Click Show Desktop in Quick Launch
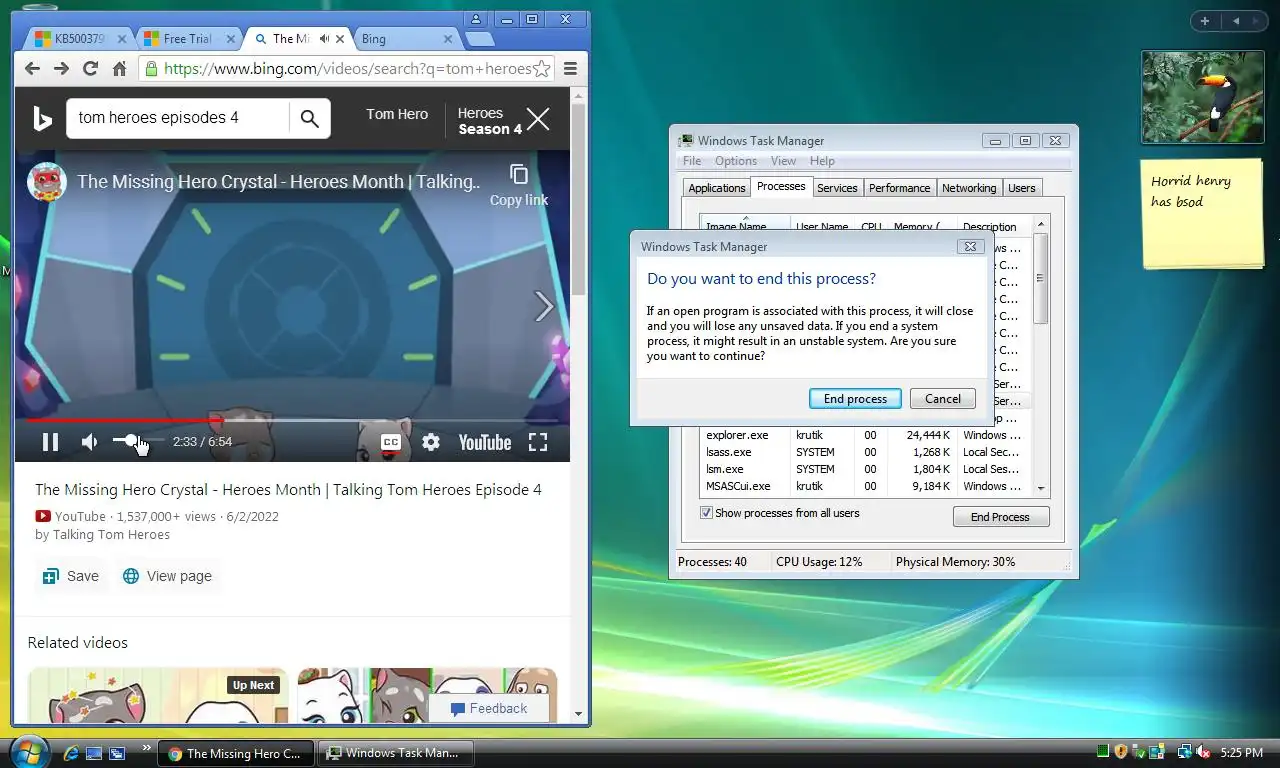This screenshot has width=1280, height=768. coord(94,753)
